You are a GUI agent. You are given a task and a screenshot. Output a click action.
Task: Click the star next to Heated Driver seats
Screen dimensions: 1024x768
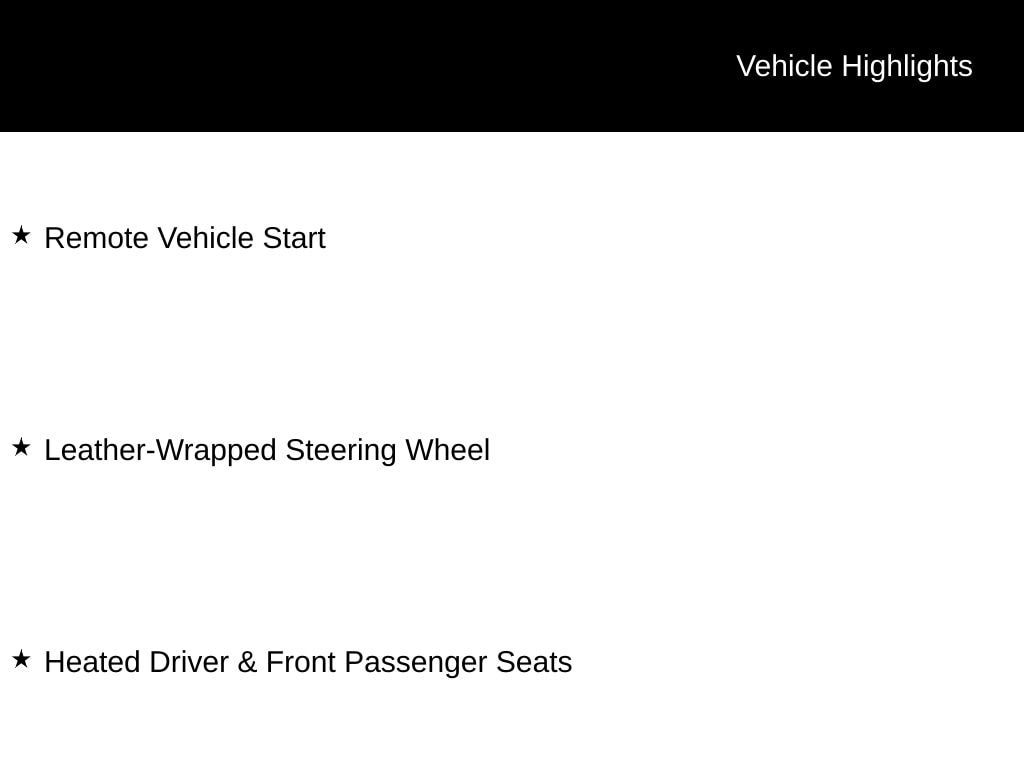click(x=21, y=660)
